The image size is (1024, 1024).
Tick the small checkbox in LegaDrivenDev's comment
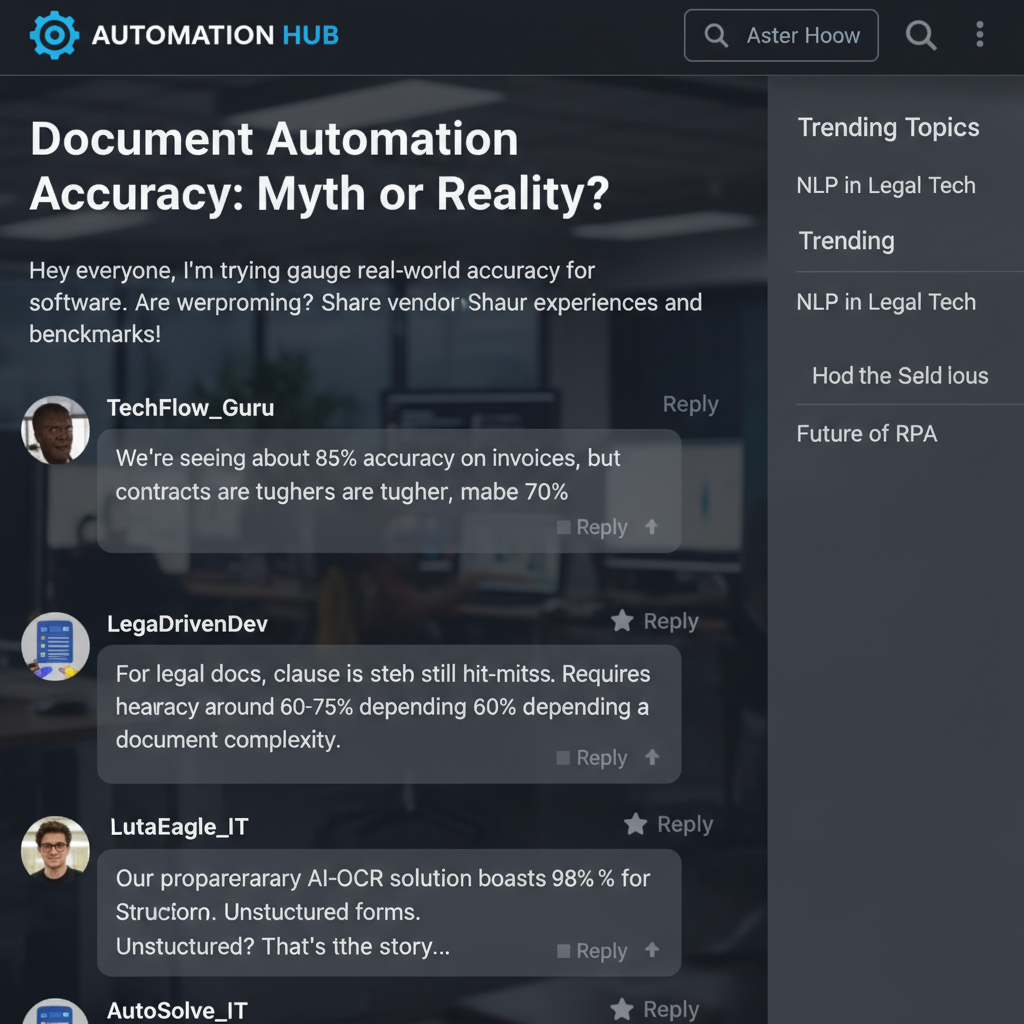pos(564,758)
